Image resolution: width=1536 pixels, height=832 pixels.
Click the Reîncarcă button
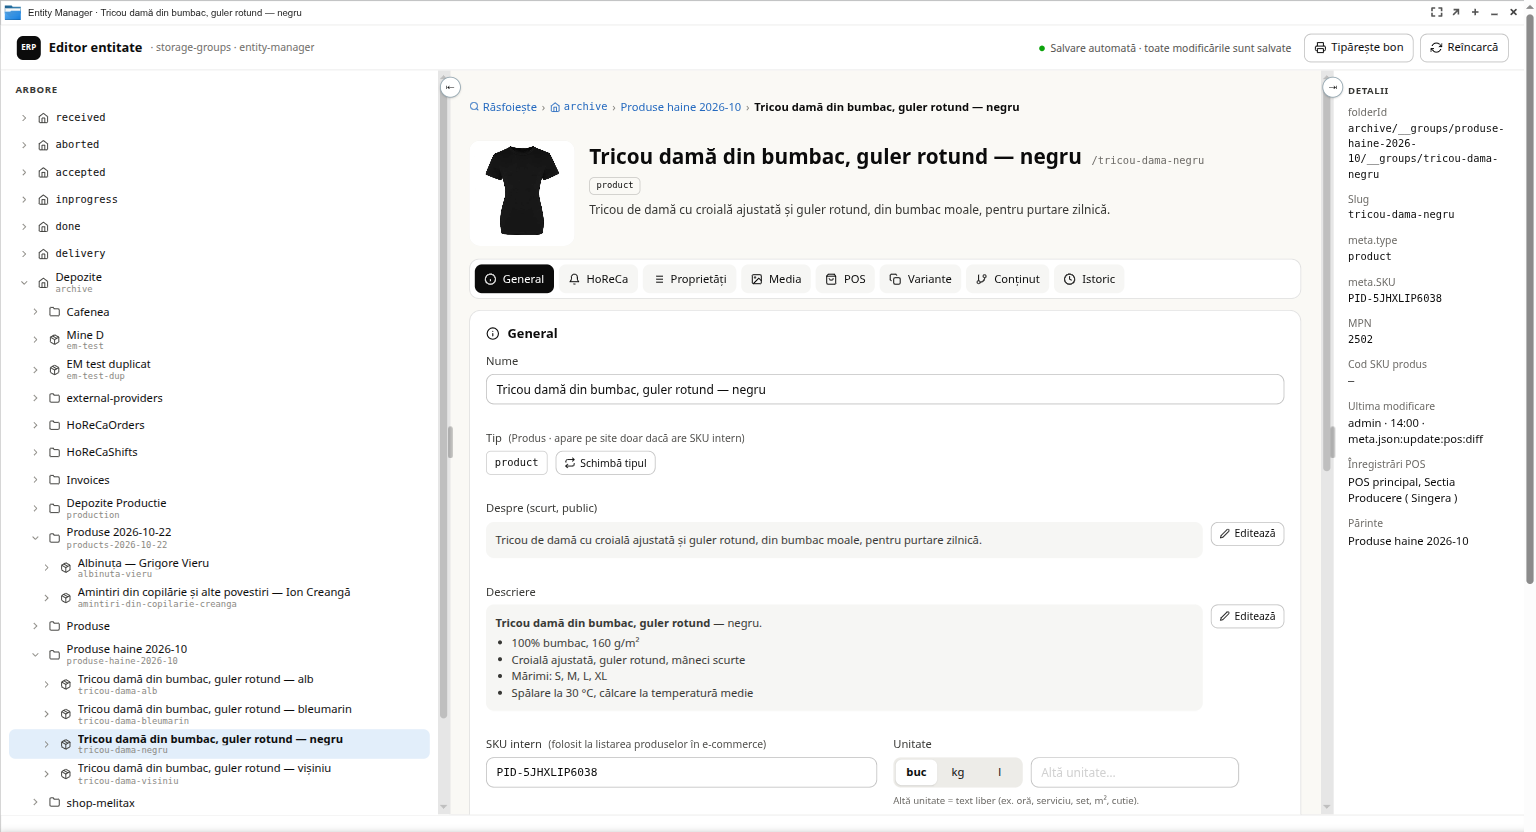1464,48
